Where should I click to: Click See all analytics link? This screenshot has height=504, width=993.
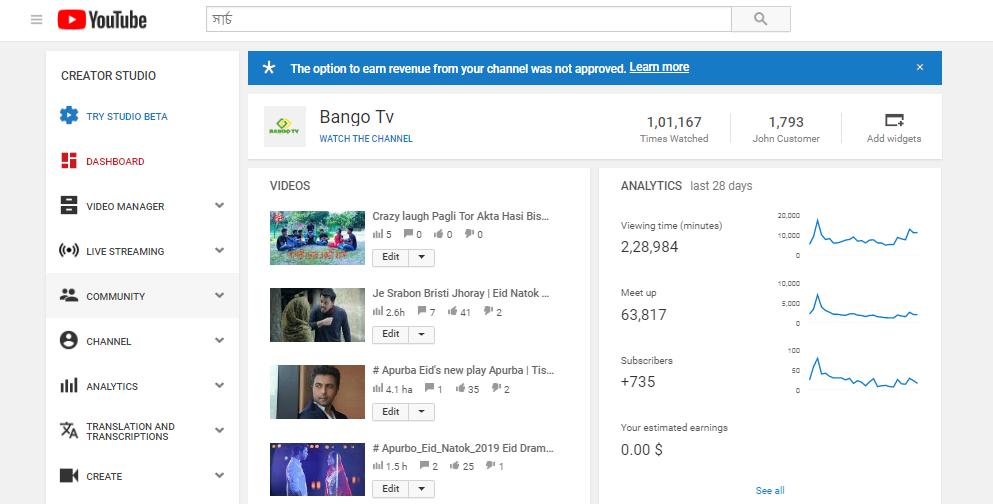(770, 490)
